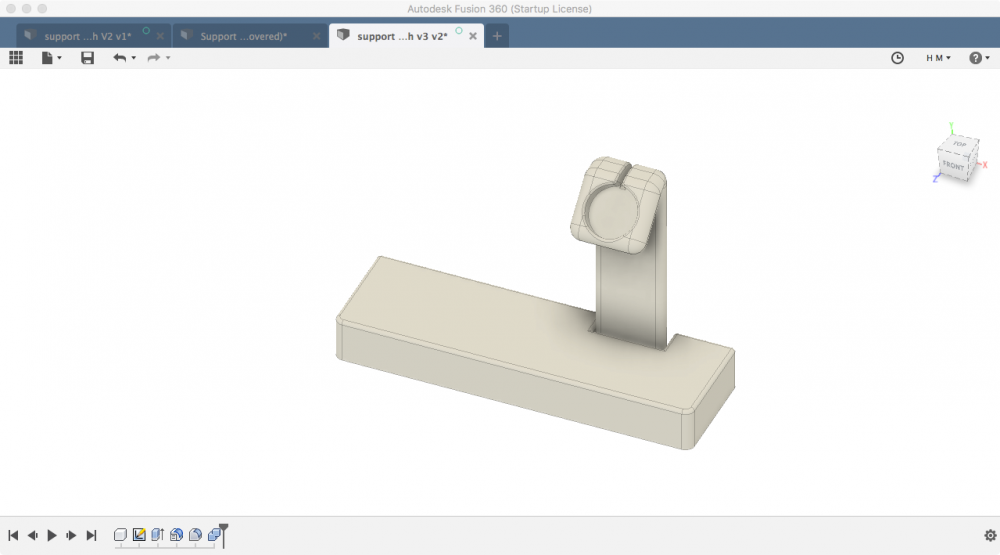Open the Help question mark menu
The height and width of the screenshot is (555, 1000).
[x=979, y=58]
